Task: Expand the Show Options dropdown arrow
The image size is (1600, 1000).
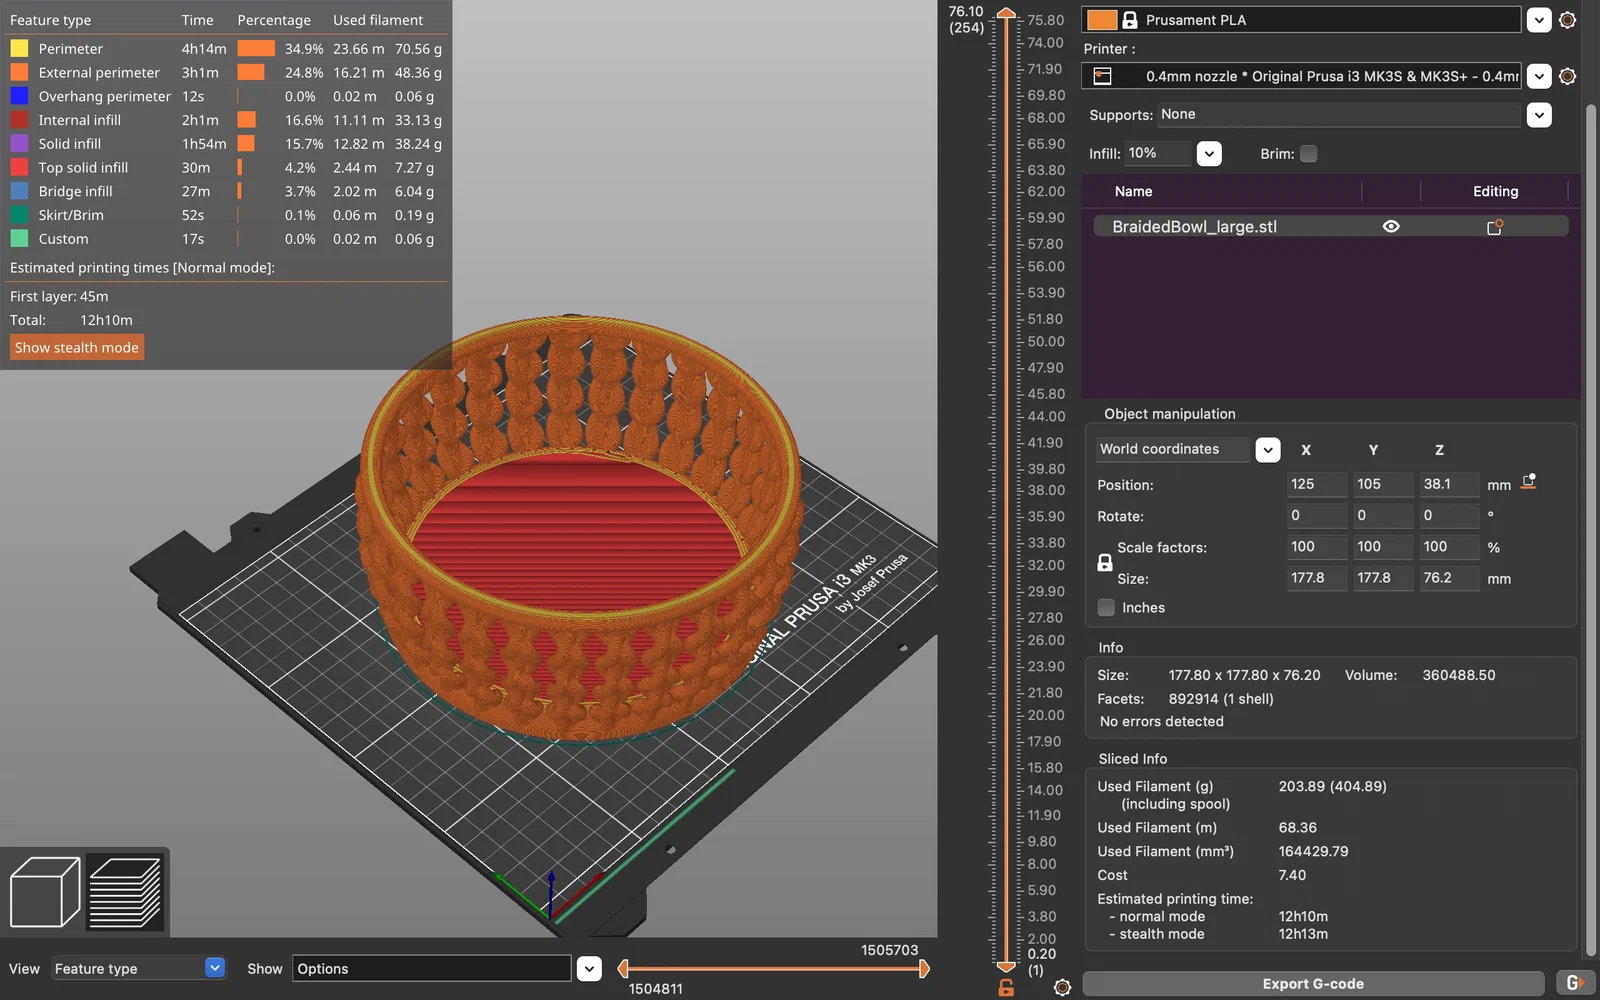Action: [x=590, y=968]
